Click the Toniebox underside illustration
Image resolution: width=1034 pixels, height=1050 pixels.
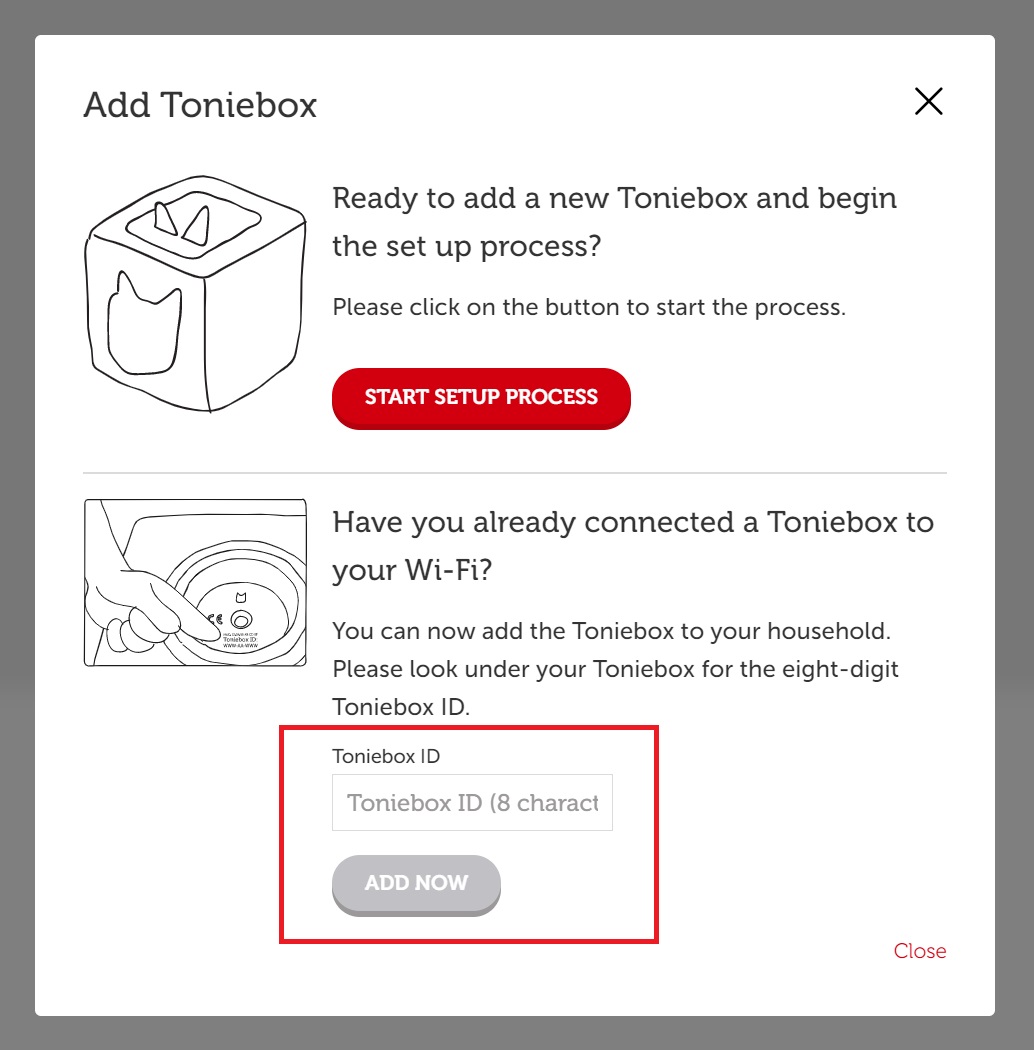pos(195,583)
